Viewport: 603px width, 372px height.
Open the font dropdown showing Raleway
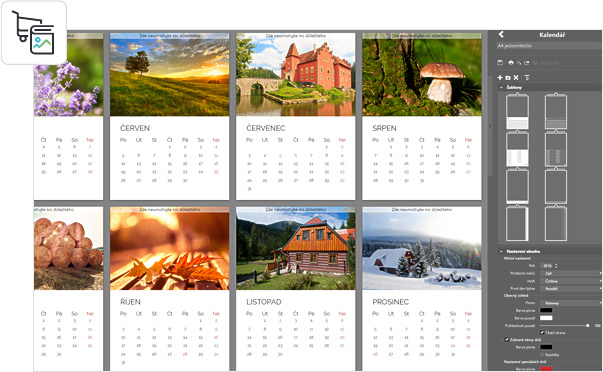[571, 303]
